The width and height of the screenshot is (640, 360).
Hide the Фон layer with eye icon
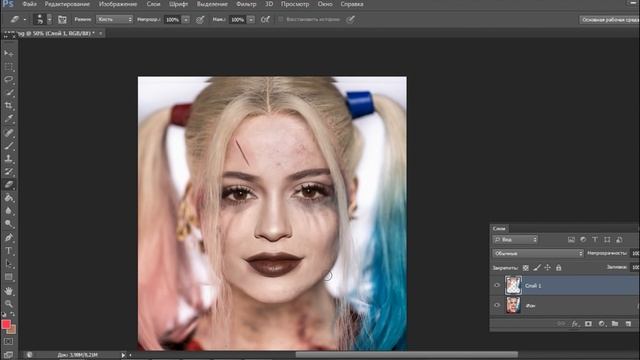click(497, 305)
